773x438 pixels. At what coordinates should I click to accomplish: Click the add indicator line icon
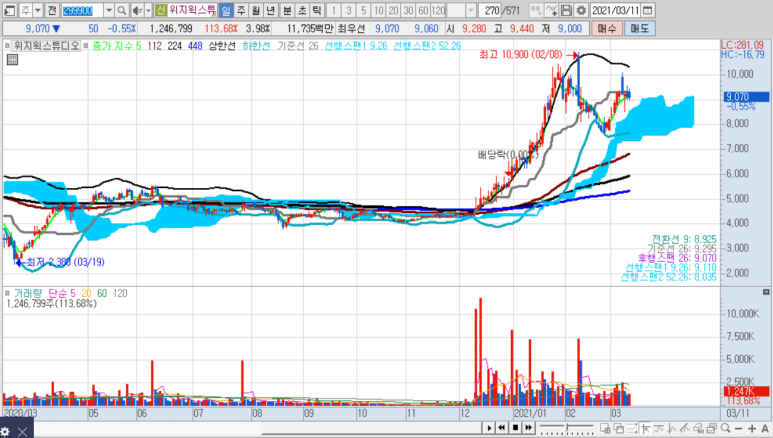(552, 10)
